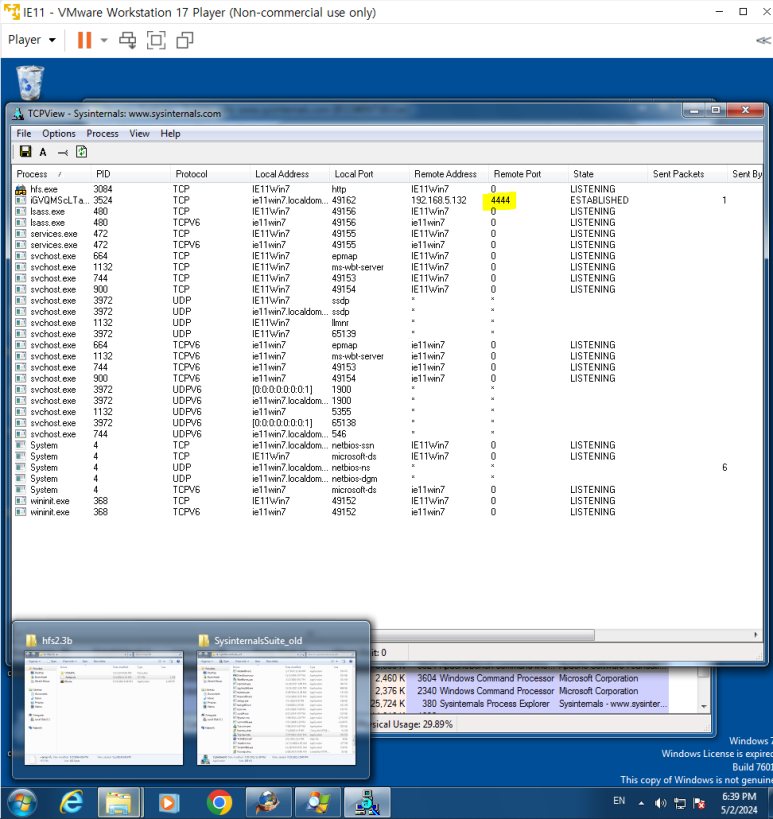This screenshot has height=819, width=773.
Task: Sort by the Local Address column header
Action: click(289, 174)
